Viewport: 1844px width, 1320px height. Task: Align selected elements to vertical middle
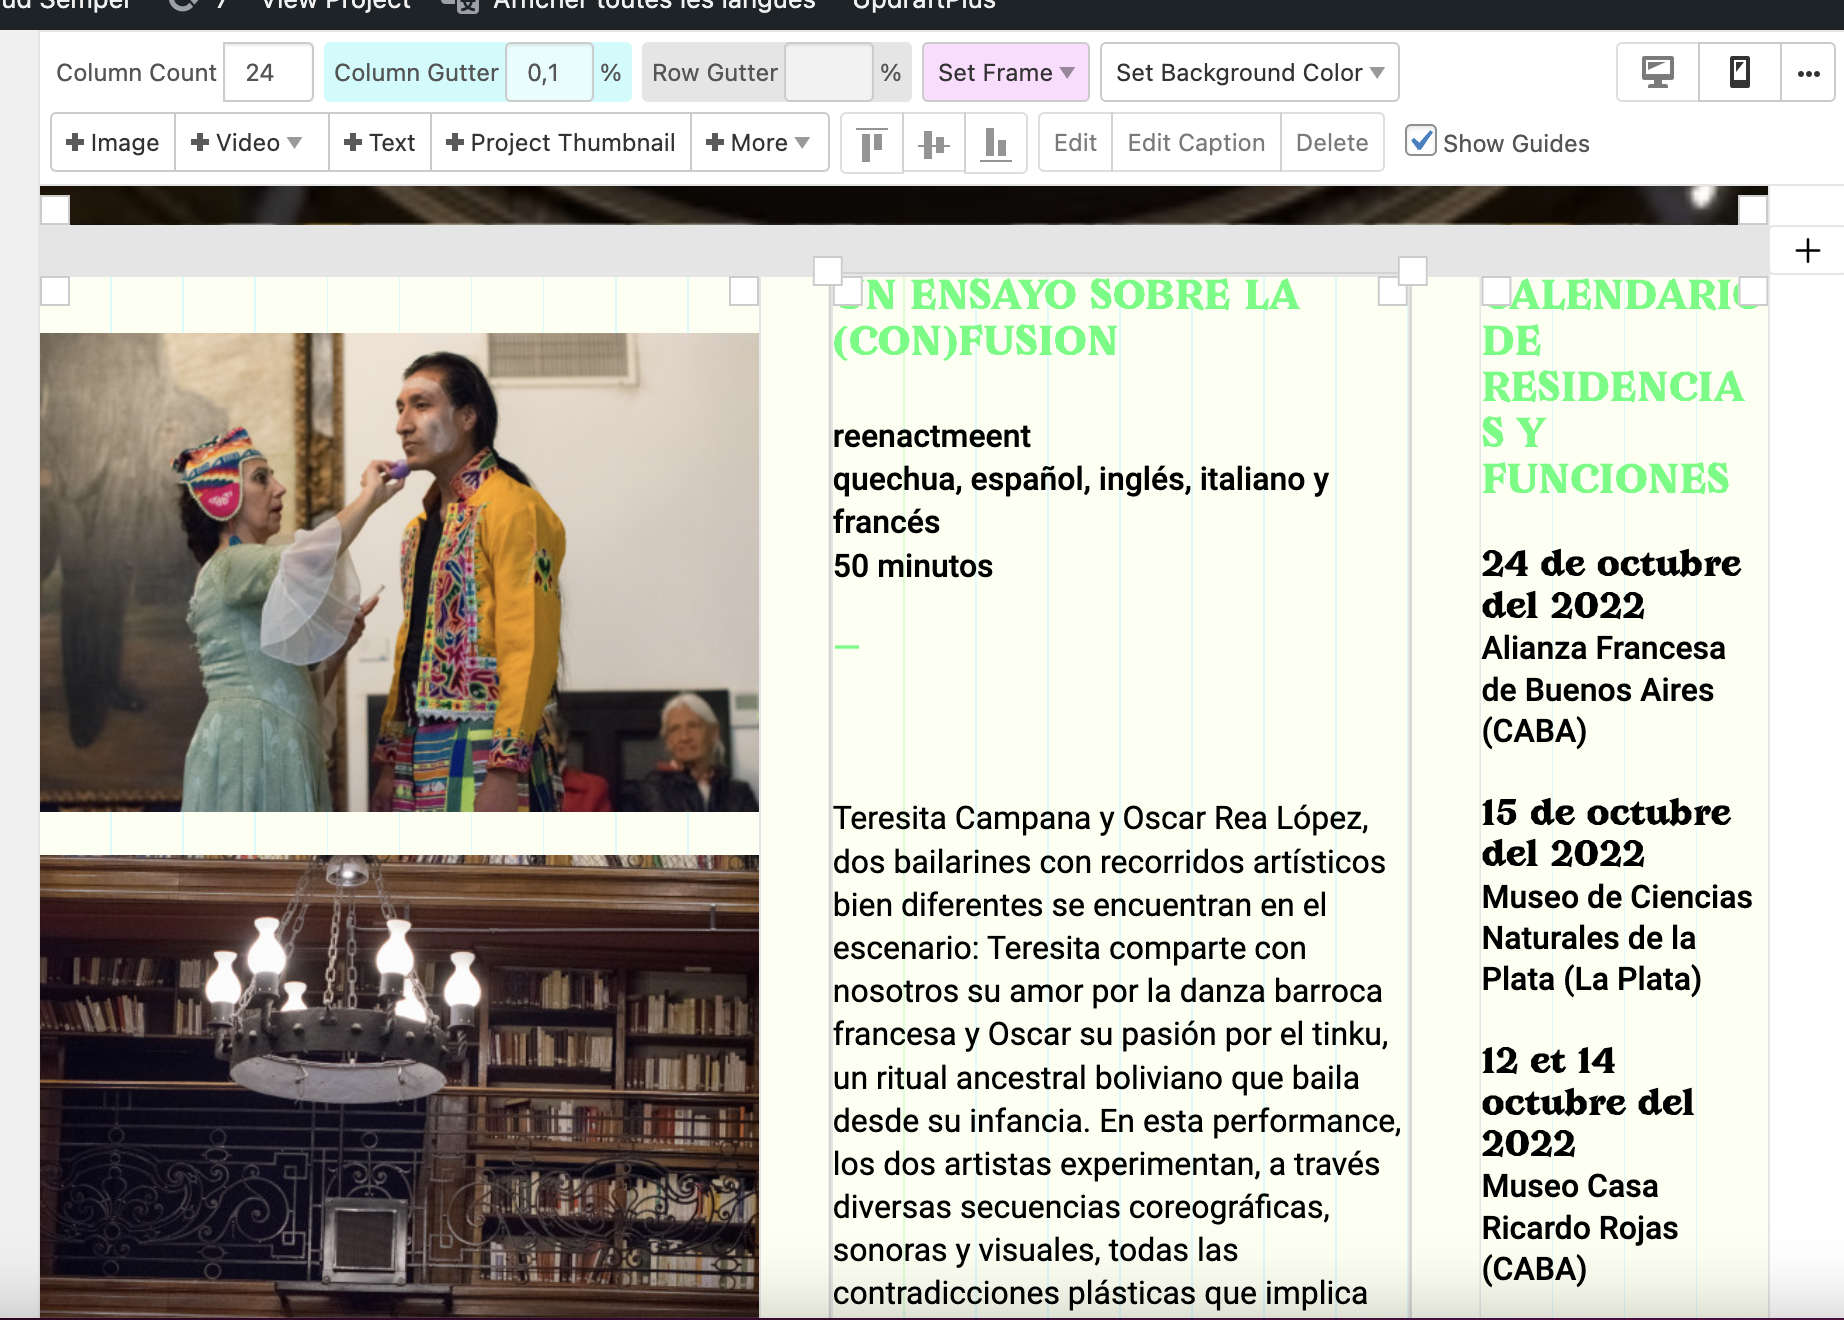pos(933,144)
